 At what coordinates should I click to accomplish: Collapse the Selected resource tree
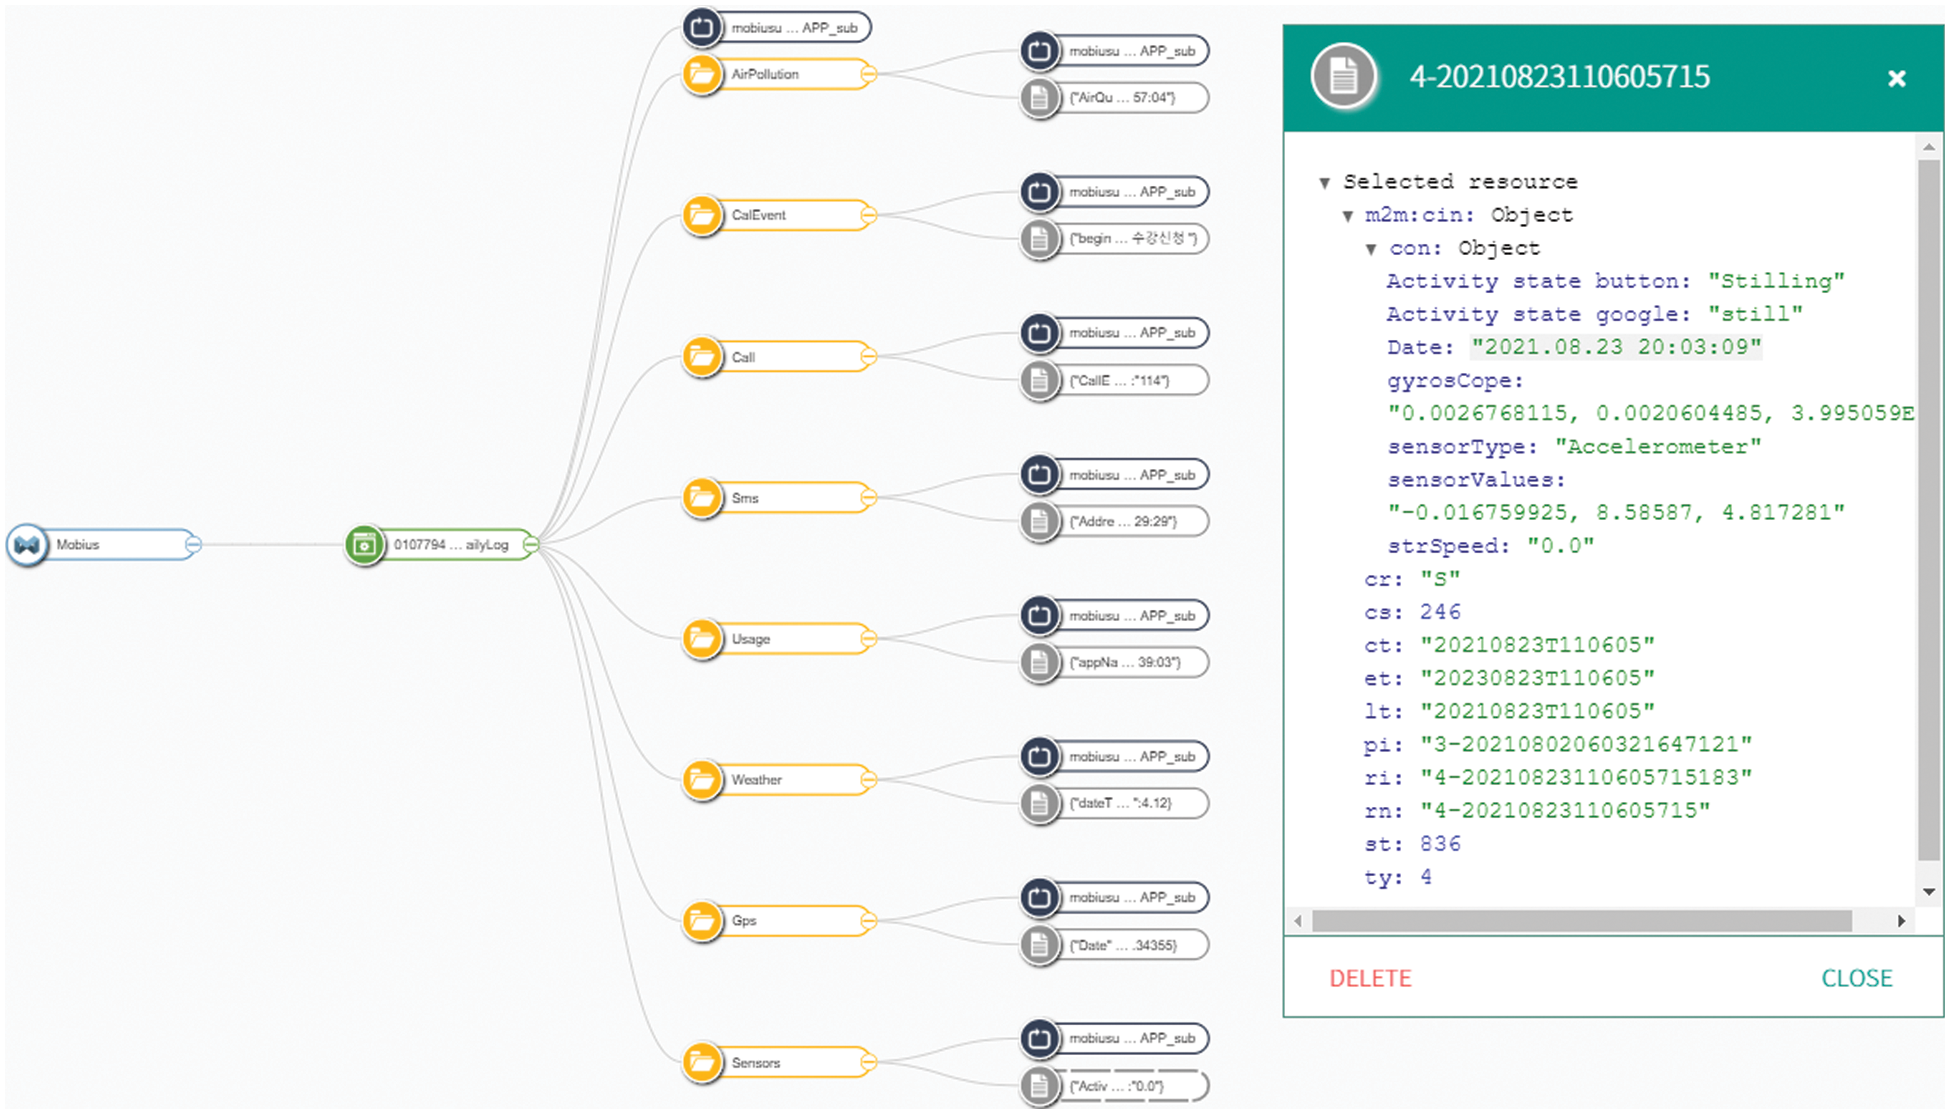click(x=1325, y=183)
